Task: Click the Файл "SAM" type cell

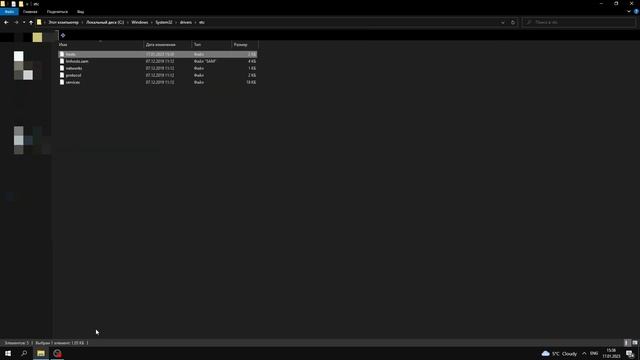Action: tap(205, 61)
